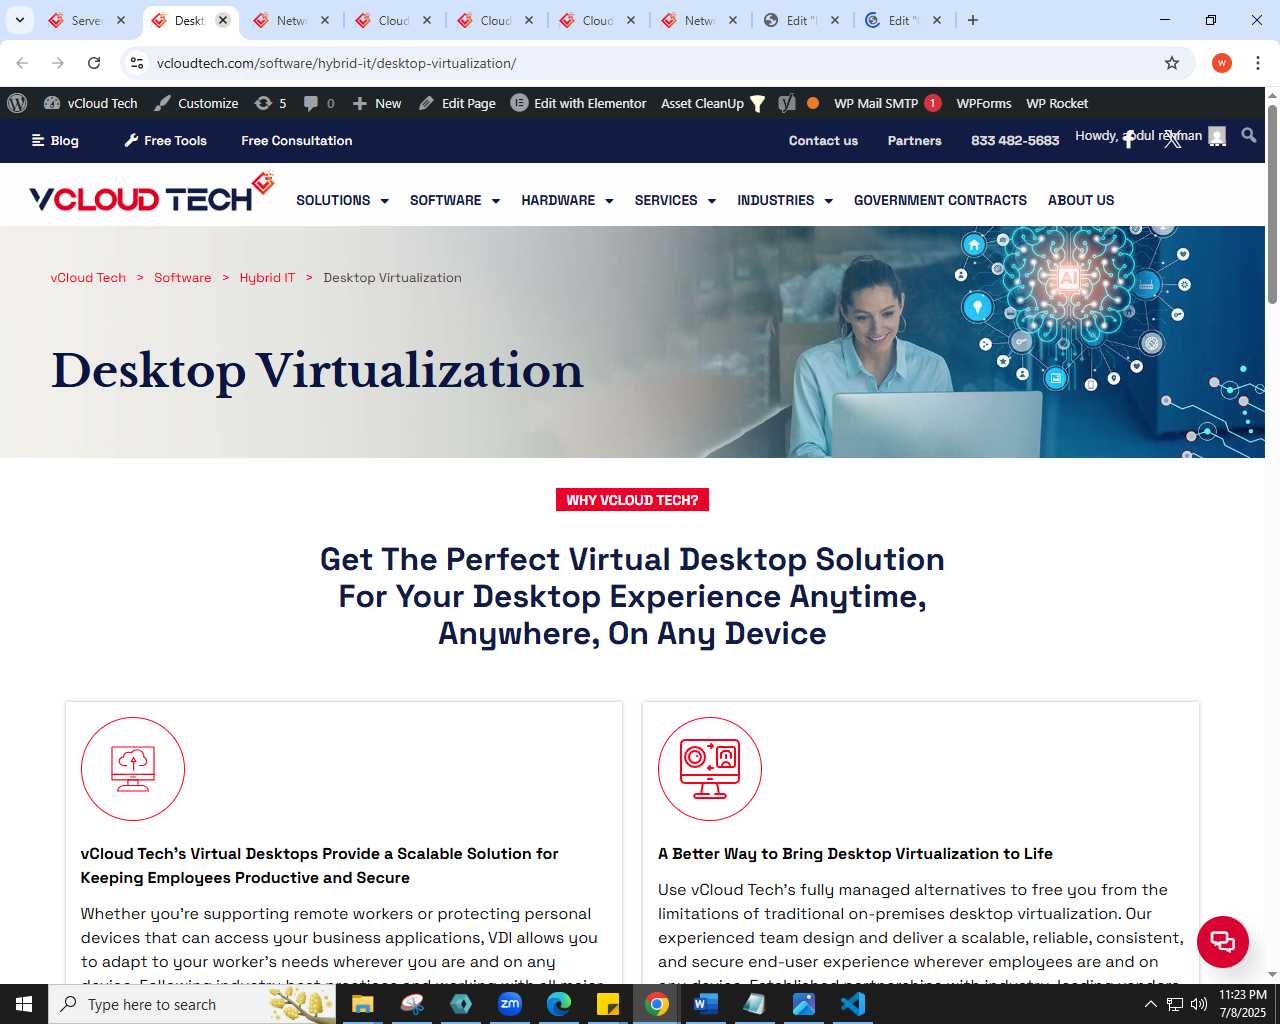
Task: Open Sticky Notes from taskbar
Action: (608, 1004)
